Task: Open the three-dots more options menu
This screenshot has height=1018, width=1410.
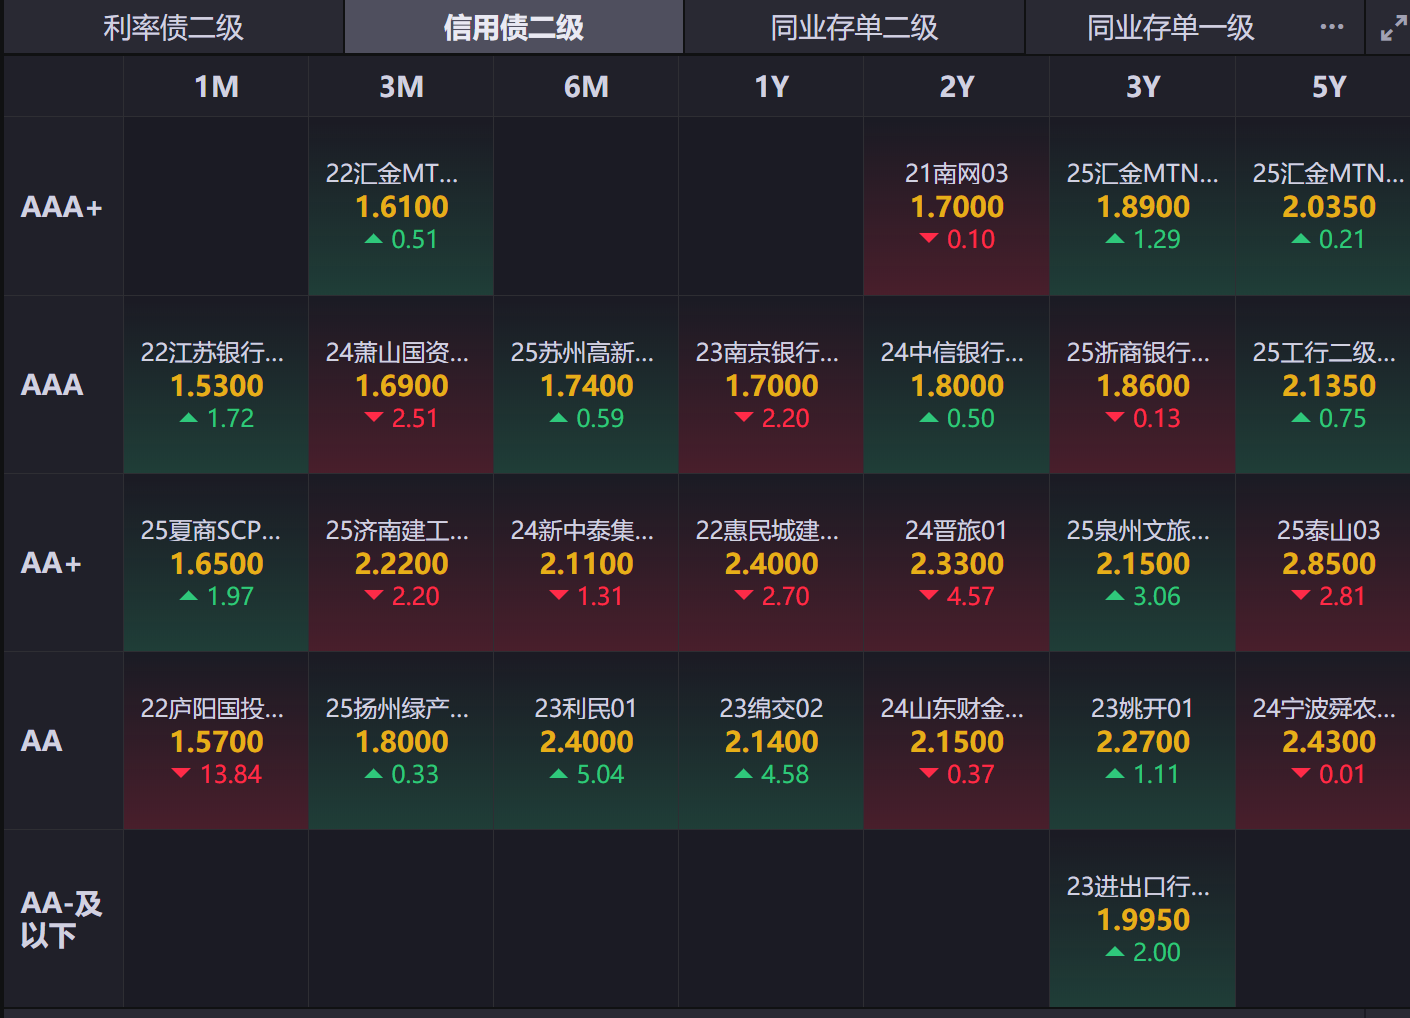Action: point(1331,27)
